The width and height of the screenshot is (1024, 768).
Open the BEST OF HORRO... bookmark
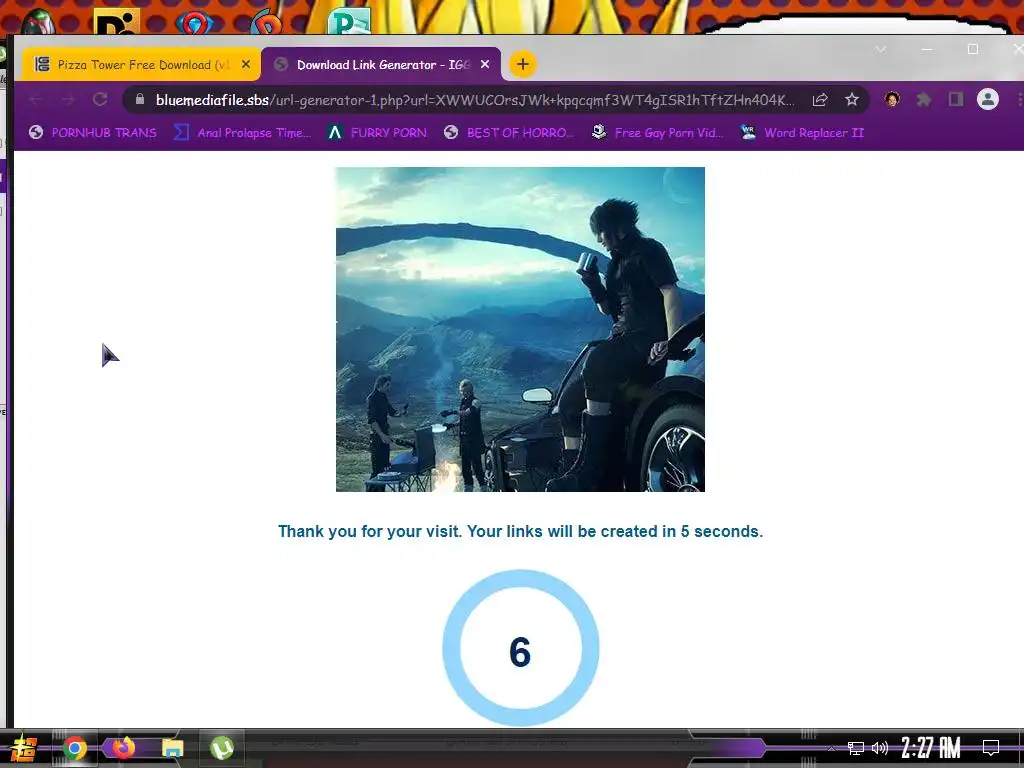[x=509, y=133]
